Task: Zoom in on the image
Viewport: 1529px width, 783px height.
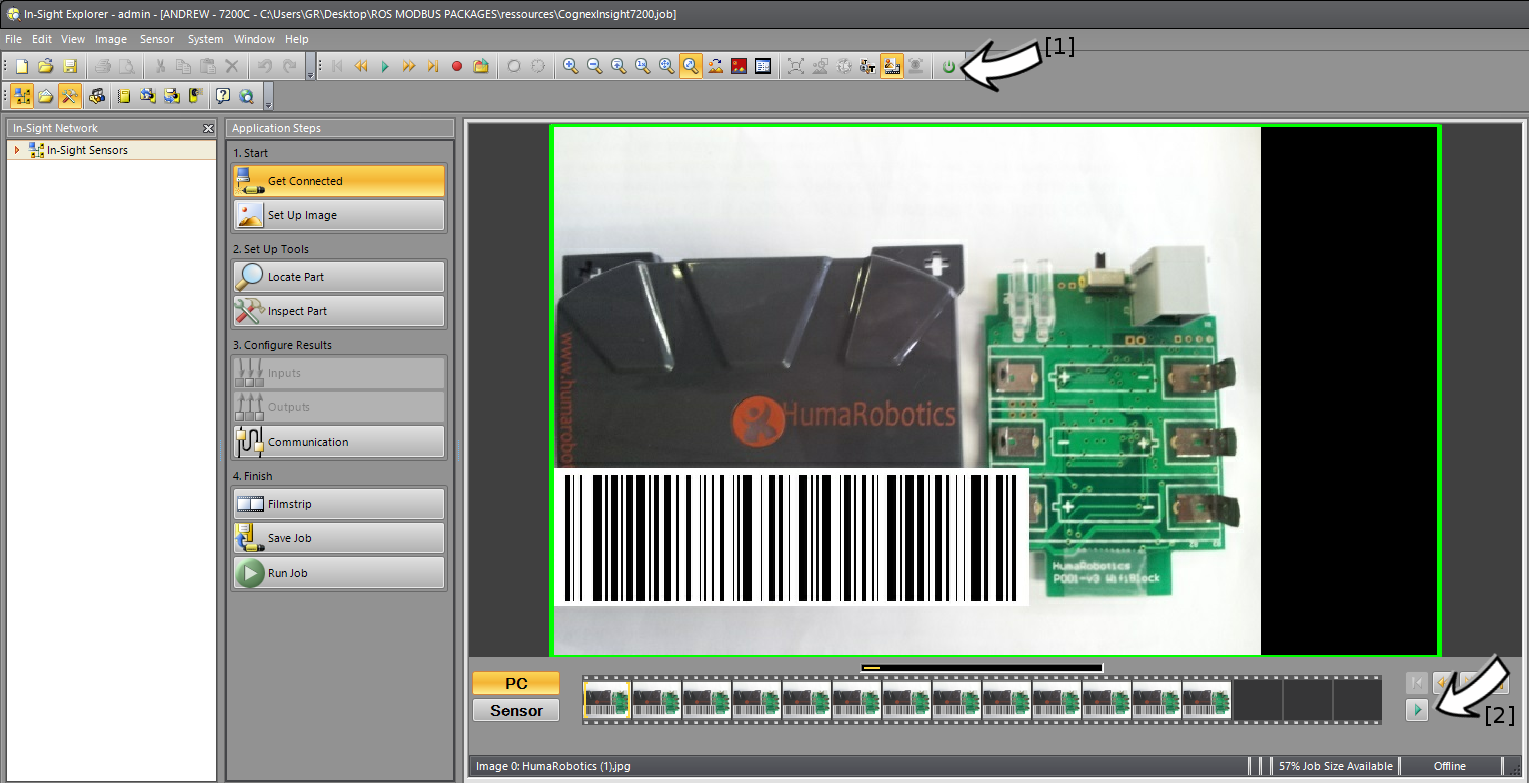Action: (570, 66)
